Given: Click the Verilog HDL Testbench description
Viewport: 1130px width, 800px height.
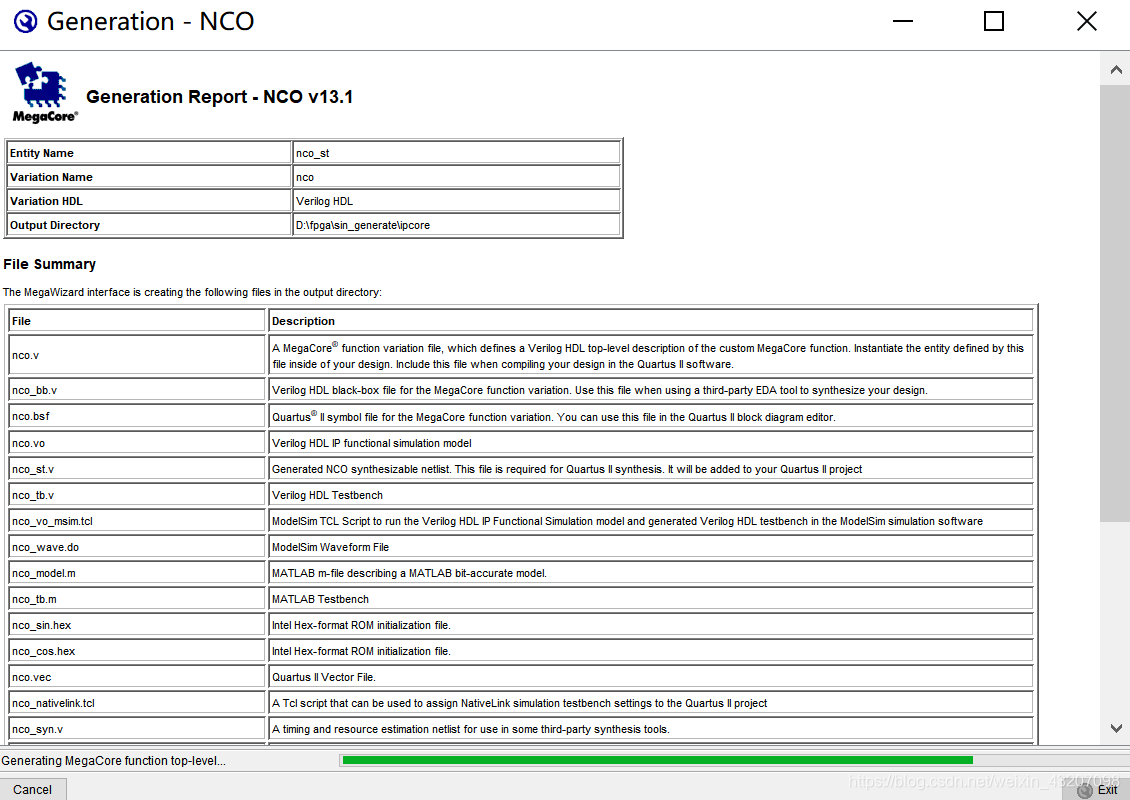Looking at the screenshot, I should (327, 495).
